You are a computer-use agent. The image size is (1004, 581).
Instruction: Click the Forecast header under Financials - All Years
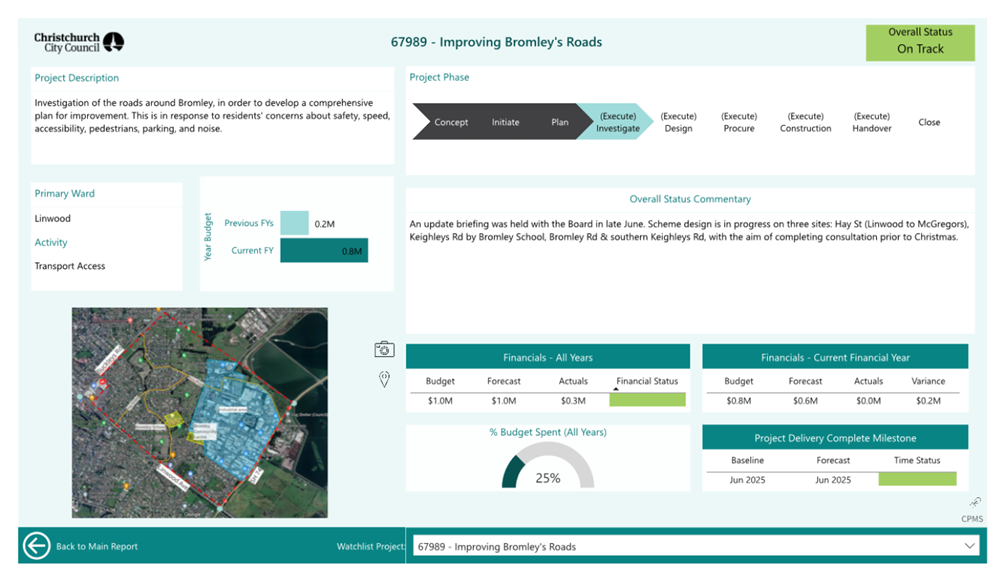coord(503,381)
